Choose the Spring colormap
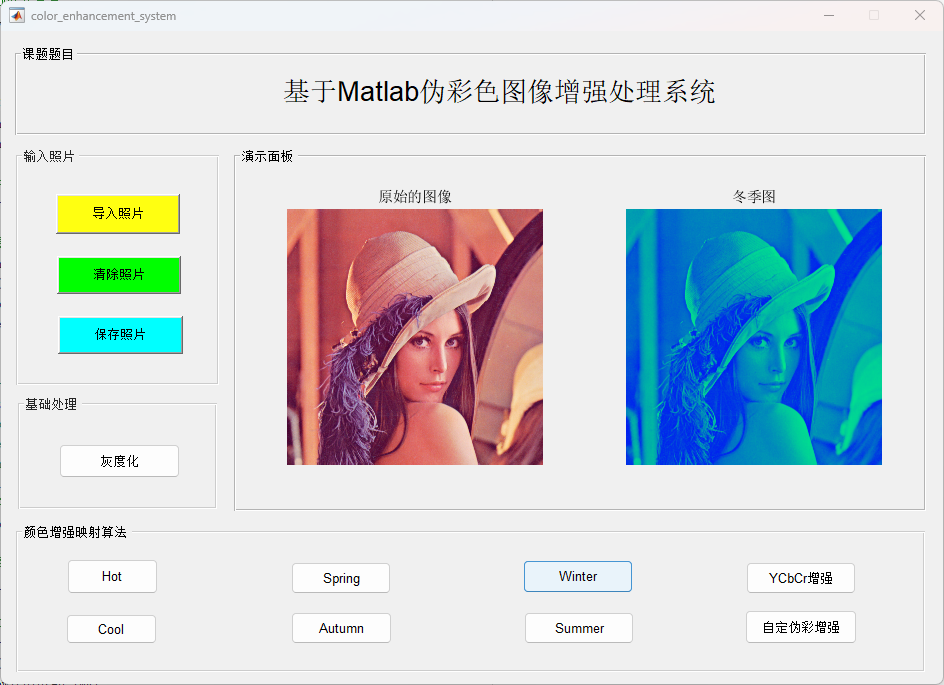 [x=341, y=578]
